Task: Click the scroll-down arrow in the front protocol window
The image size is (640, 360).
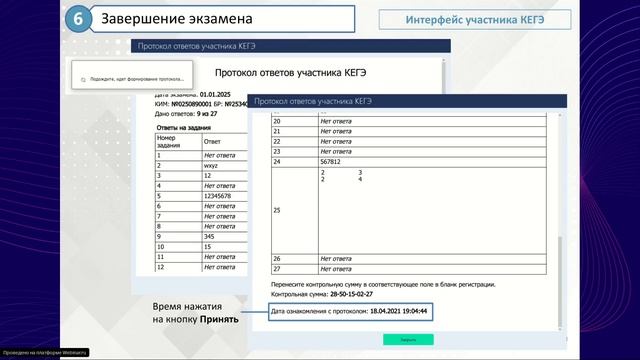Action: click(x=560, y=329)
